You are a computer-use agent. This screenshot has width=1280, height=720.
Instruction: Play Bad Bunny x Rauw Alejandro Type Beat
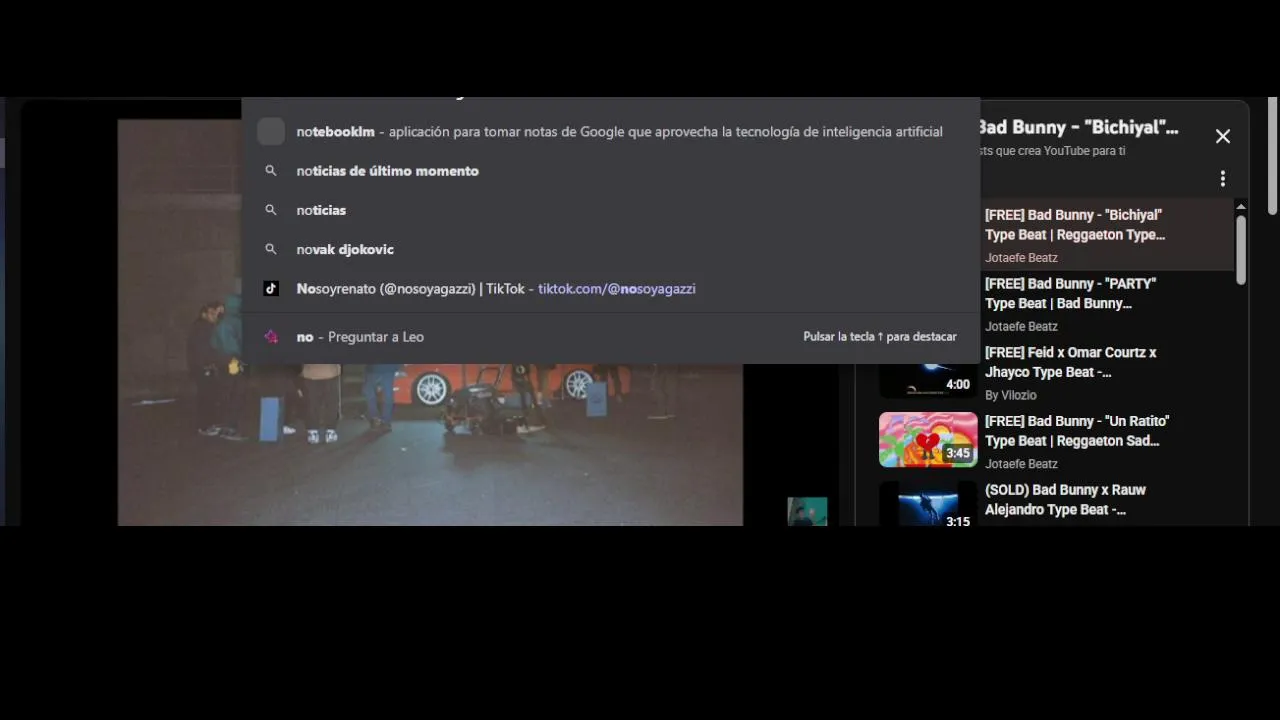(x=1065, y=500)
